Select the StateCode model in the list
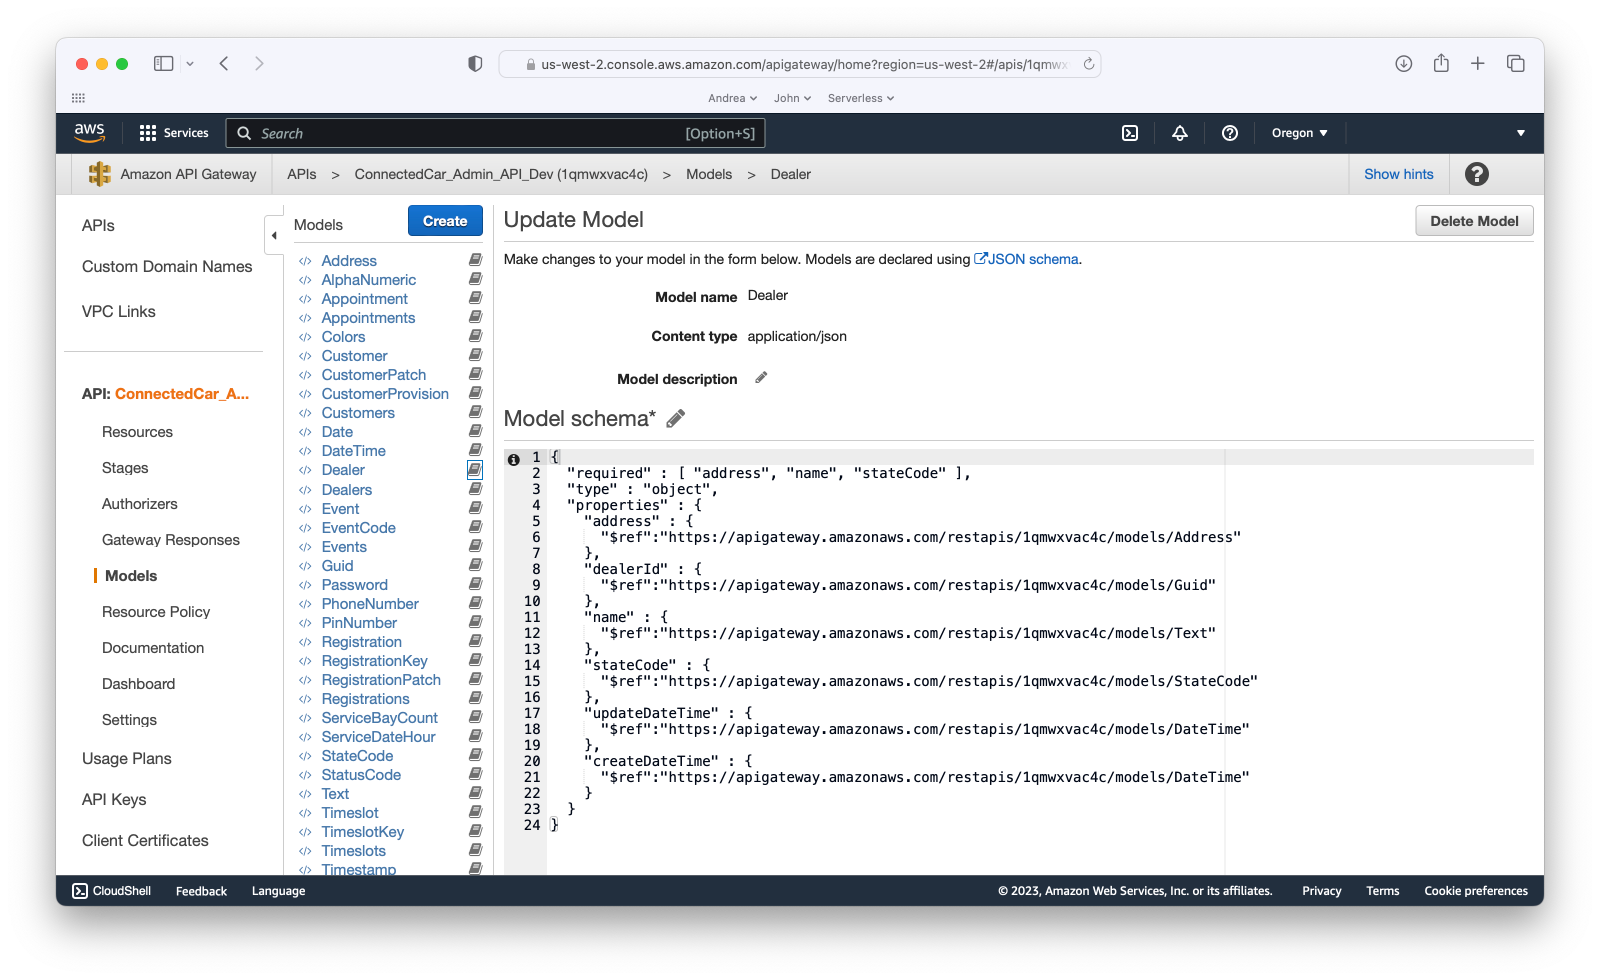 (357, 756)
